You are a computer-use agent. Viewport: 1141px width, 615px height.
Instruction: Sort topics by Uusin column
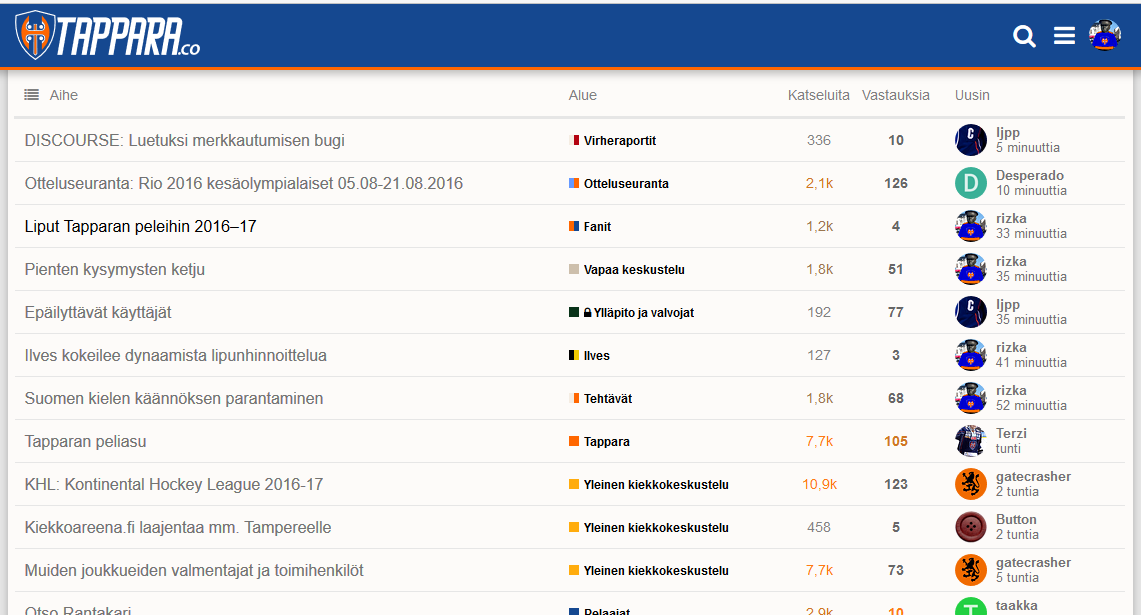click(x=972, y=95)
